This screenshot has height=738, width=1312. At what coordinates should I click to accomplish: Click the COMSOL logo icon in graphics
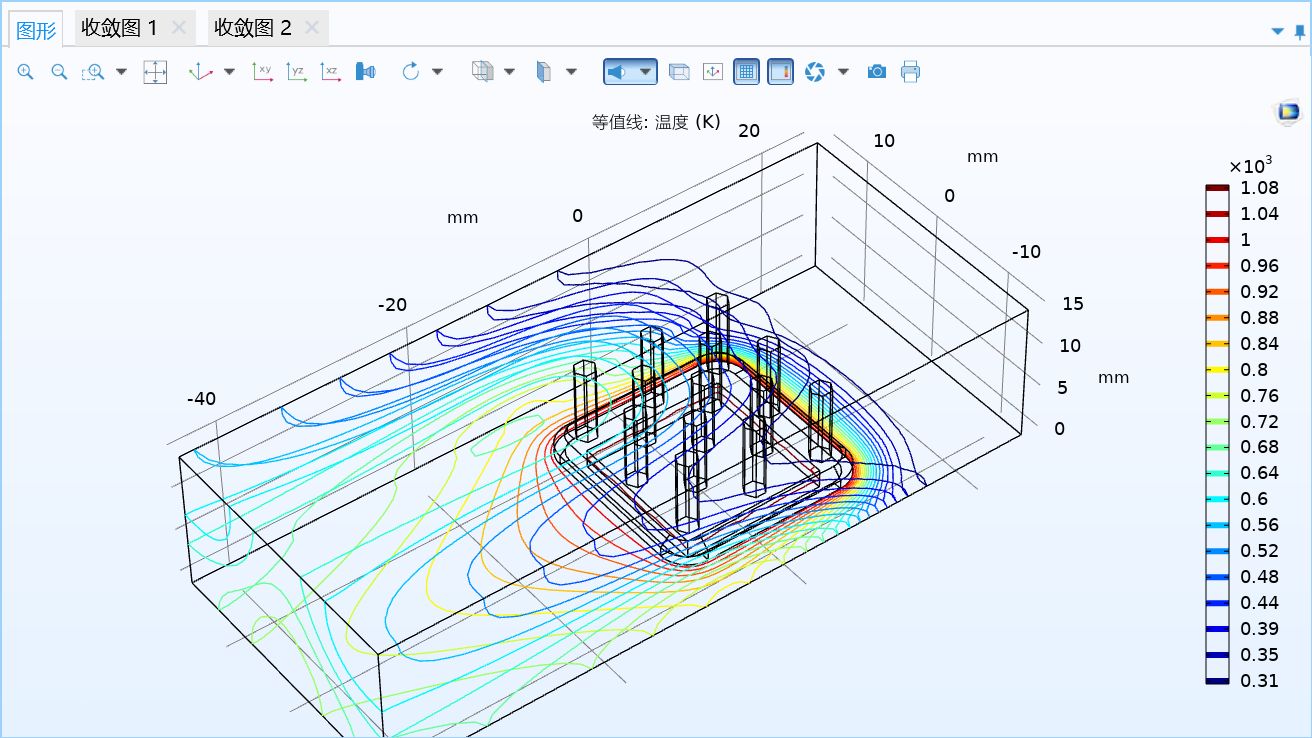[x=1288, y=112]
